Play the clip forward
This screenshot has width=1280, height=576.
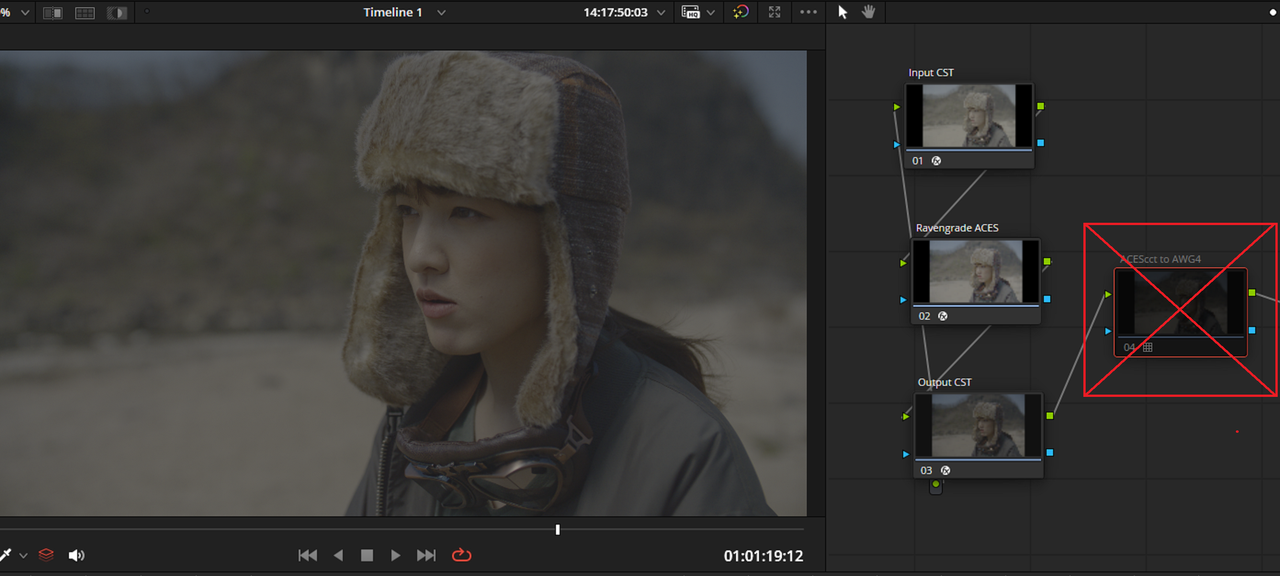point(396,555)
